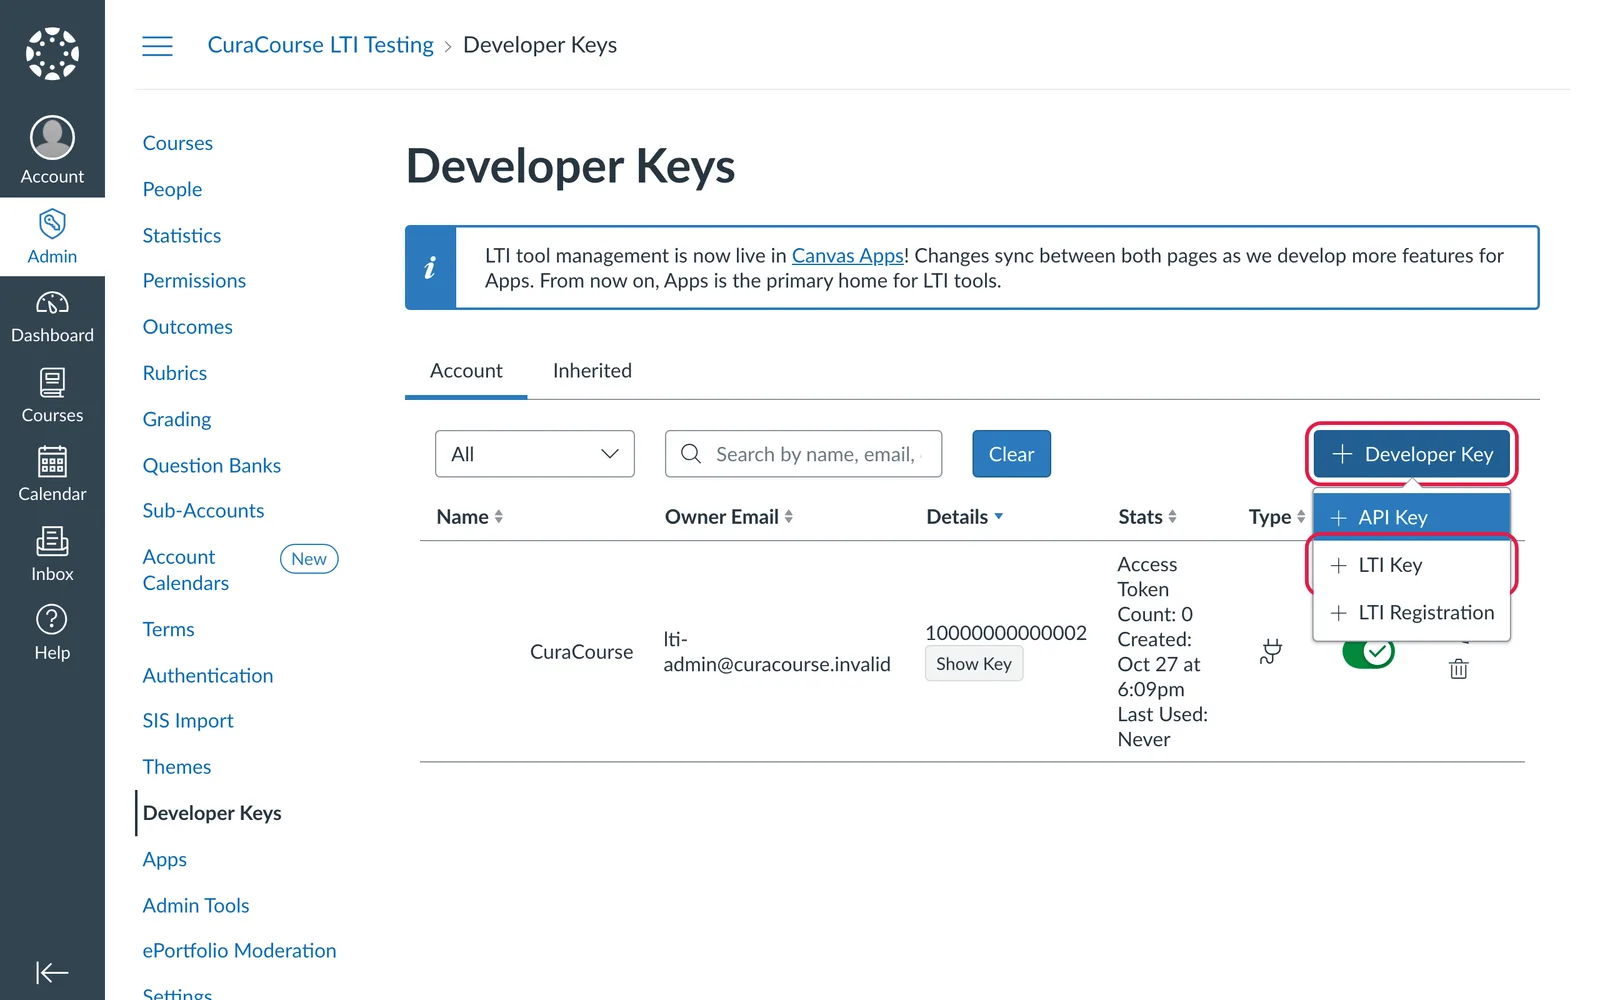Open the Canvas logo home link

(52, 53)
